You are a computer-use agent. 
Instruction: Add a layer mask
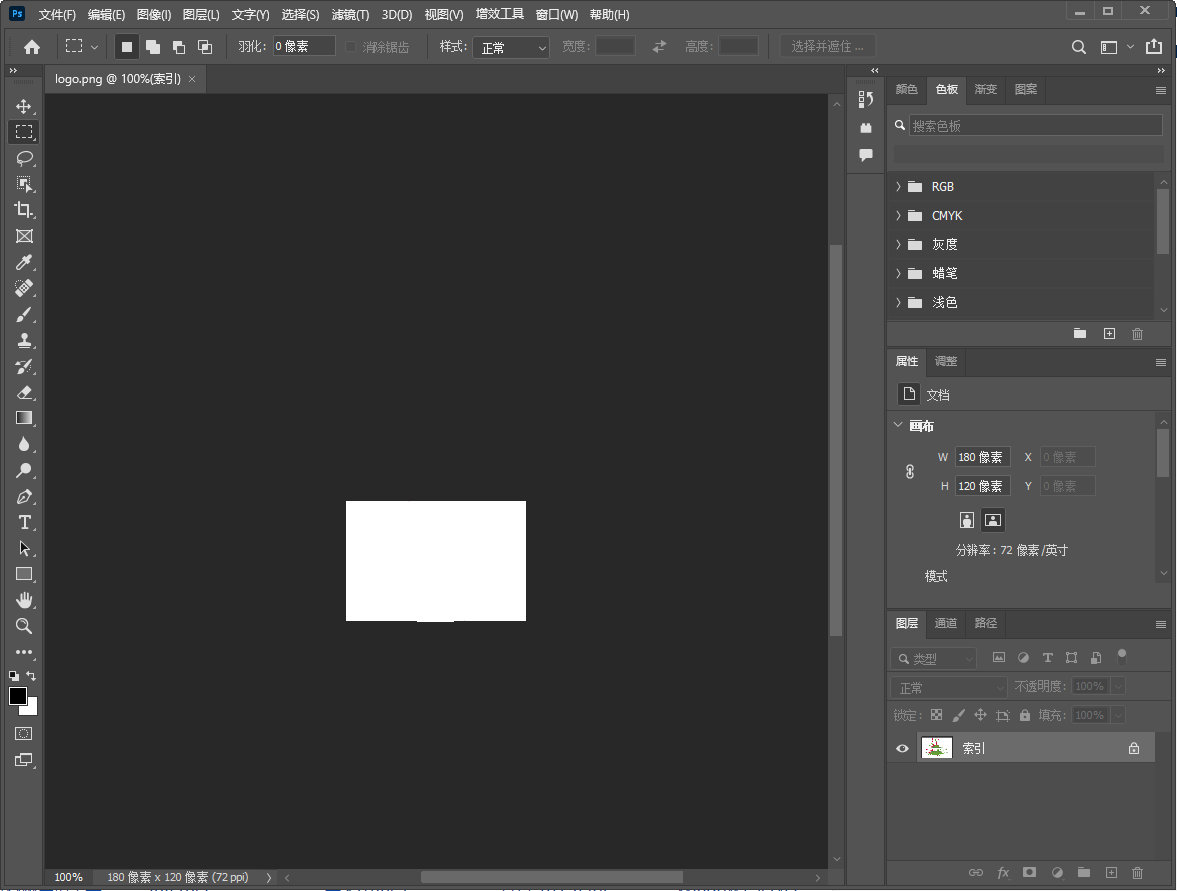click(x=1029, y=872)
